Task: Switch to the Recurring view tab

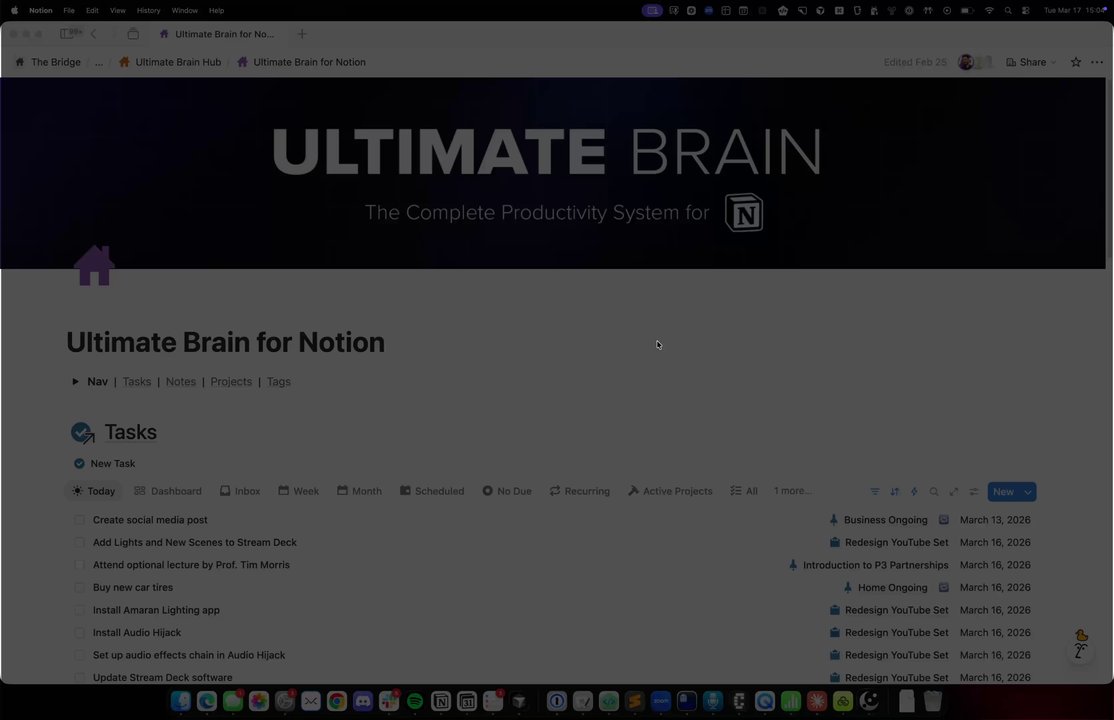Action: point(580,491)
